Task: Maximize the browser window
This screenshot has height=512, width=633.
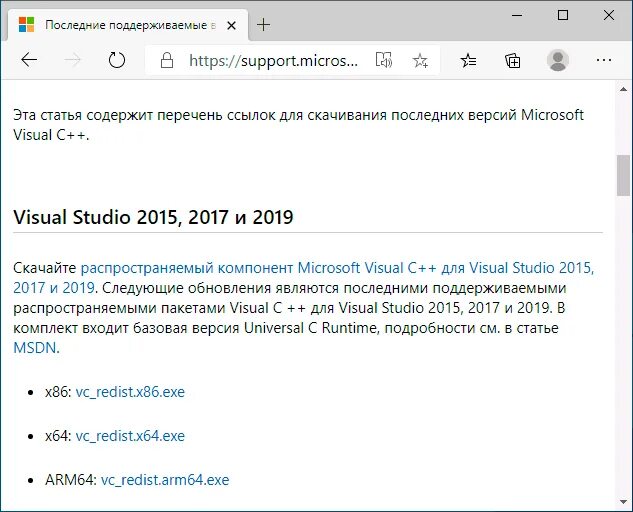Action: (563, 15)
